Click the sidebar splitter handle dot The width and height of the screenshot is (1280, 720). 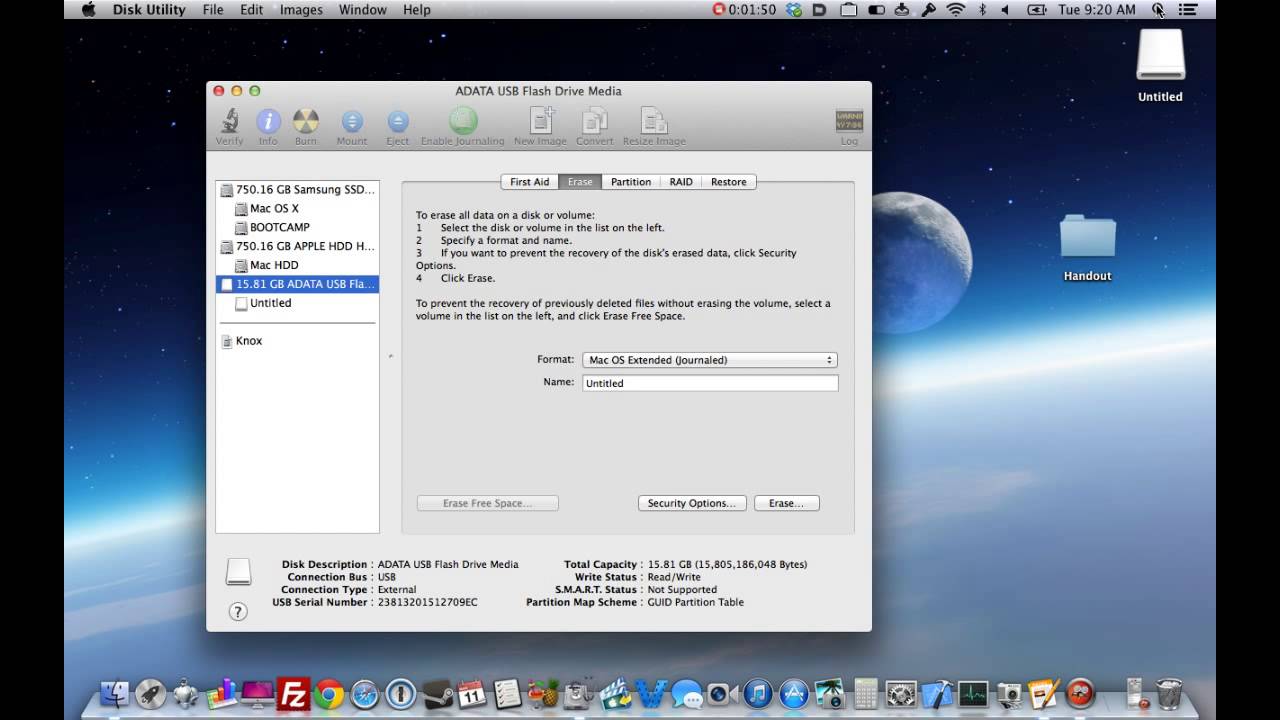click(x=390, y=356)
